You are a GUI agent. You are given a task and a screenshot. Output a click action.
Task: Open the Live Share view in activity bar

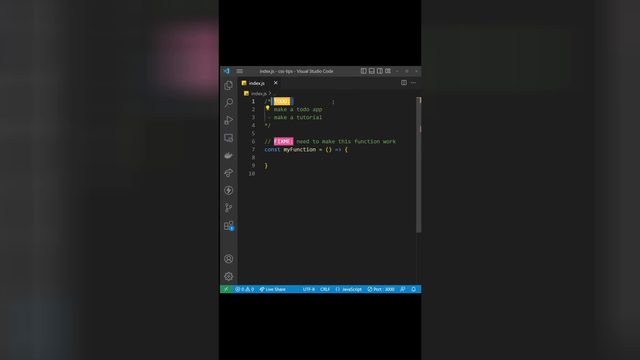(x=229, y=173)
